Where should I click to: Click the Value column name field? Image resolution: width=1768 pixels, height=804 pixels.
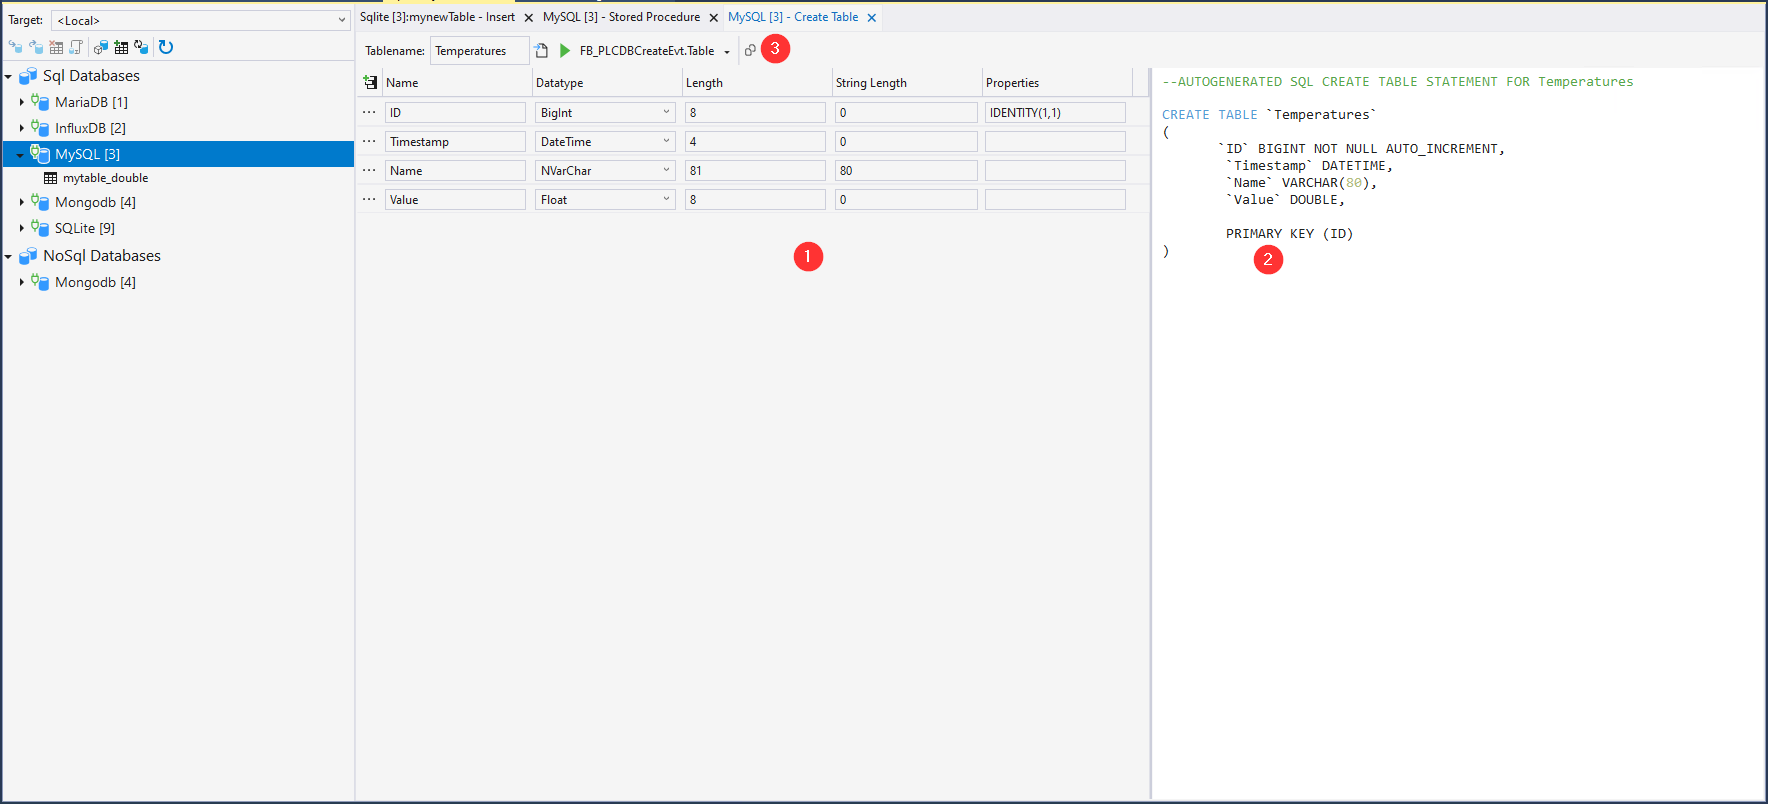(x=455, y=199)
